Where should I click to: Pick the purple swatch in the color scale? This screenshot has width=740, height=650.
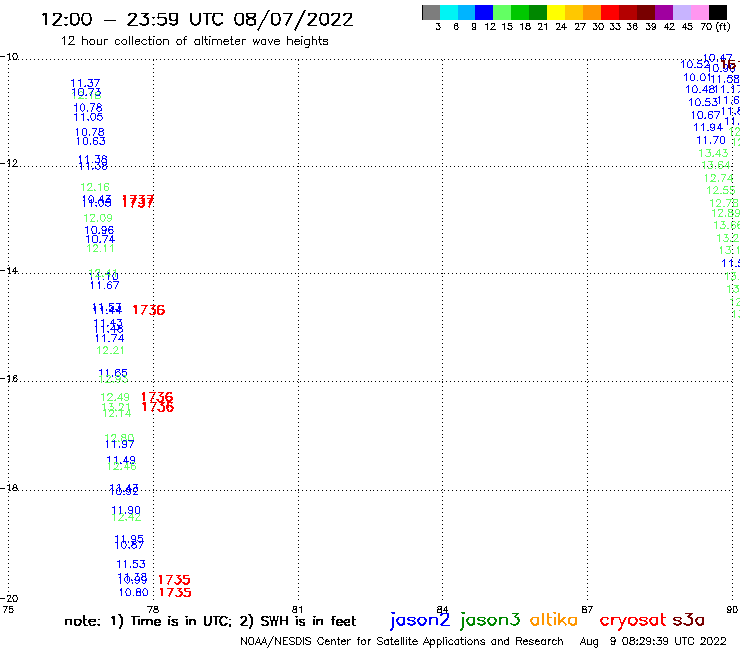(664, 12)
